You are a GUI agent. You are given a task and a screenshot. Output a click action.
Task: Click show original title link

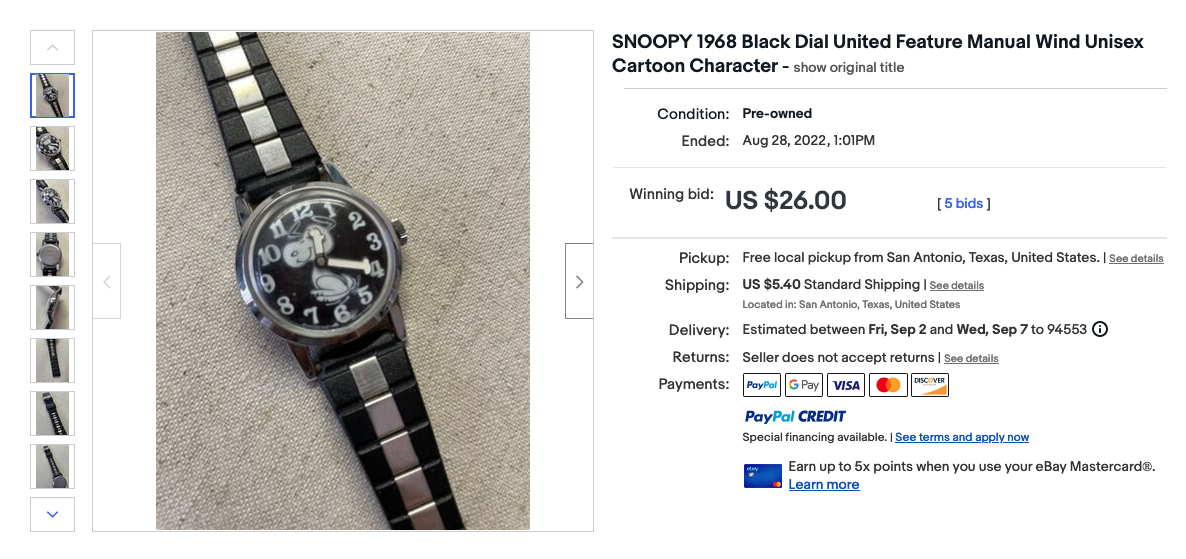848,68
